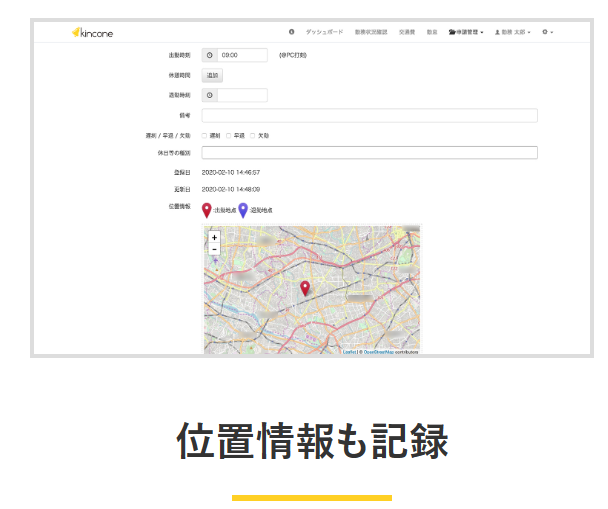Click the 備考 remarks text field
Image resolution: width=608 pixels, height=509 pixels.
pos(370,115)
